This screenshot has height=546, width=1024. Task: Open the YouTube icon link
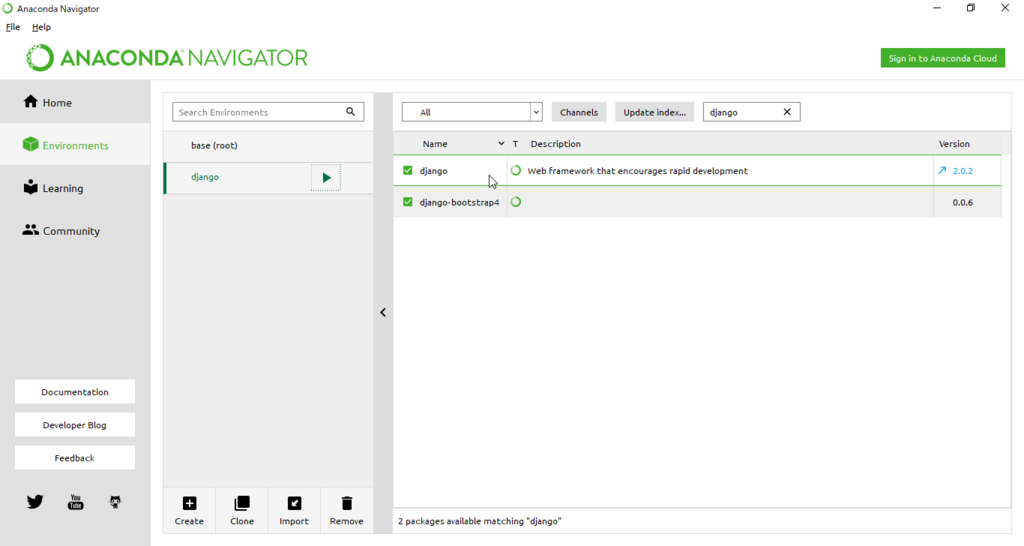click(76, 502)
